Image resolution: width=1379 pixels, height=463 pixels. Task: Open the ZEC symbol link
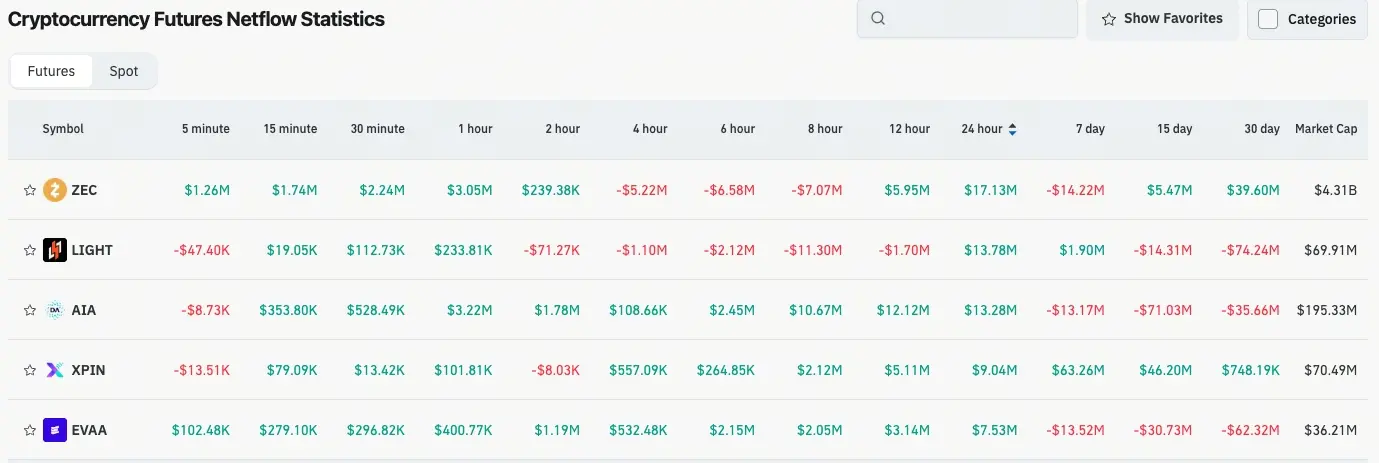coord(85,190)
